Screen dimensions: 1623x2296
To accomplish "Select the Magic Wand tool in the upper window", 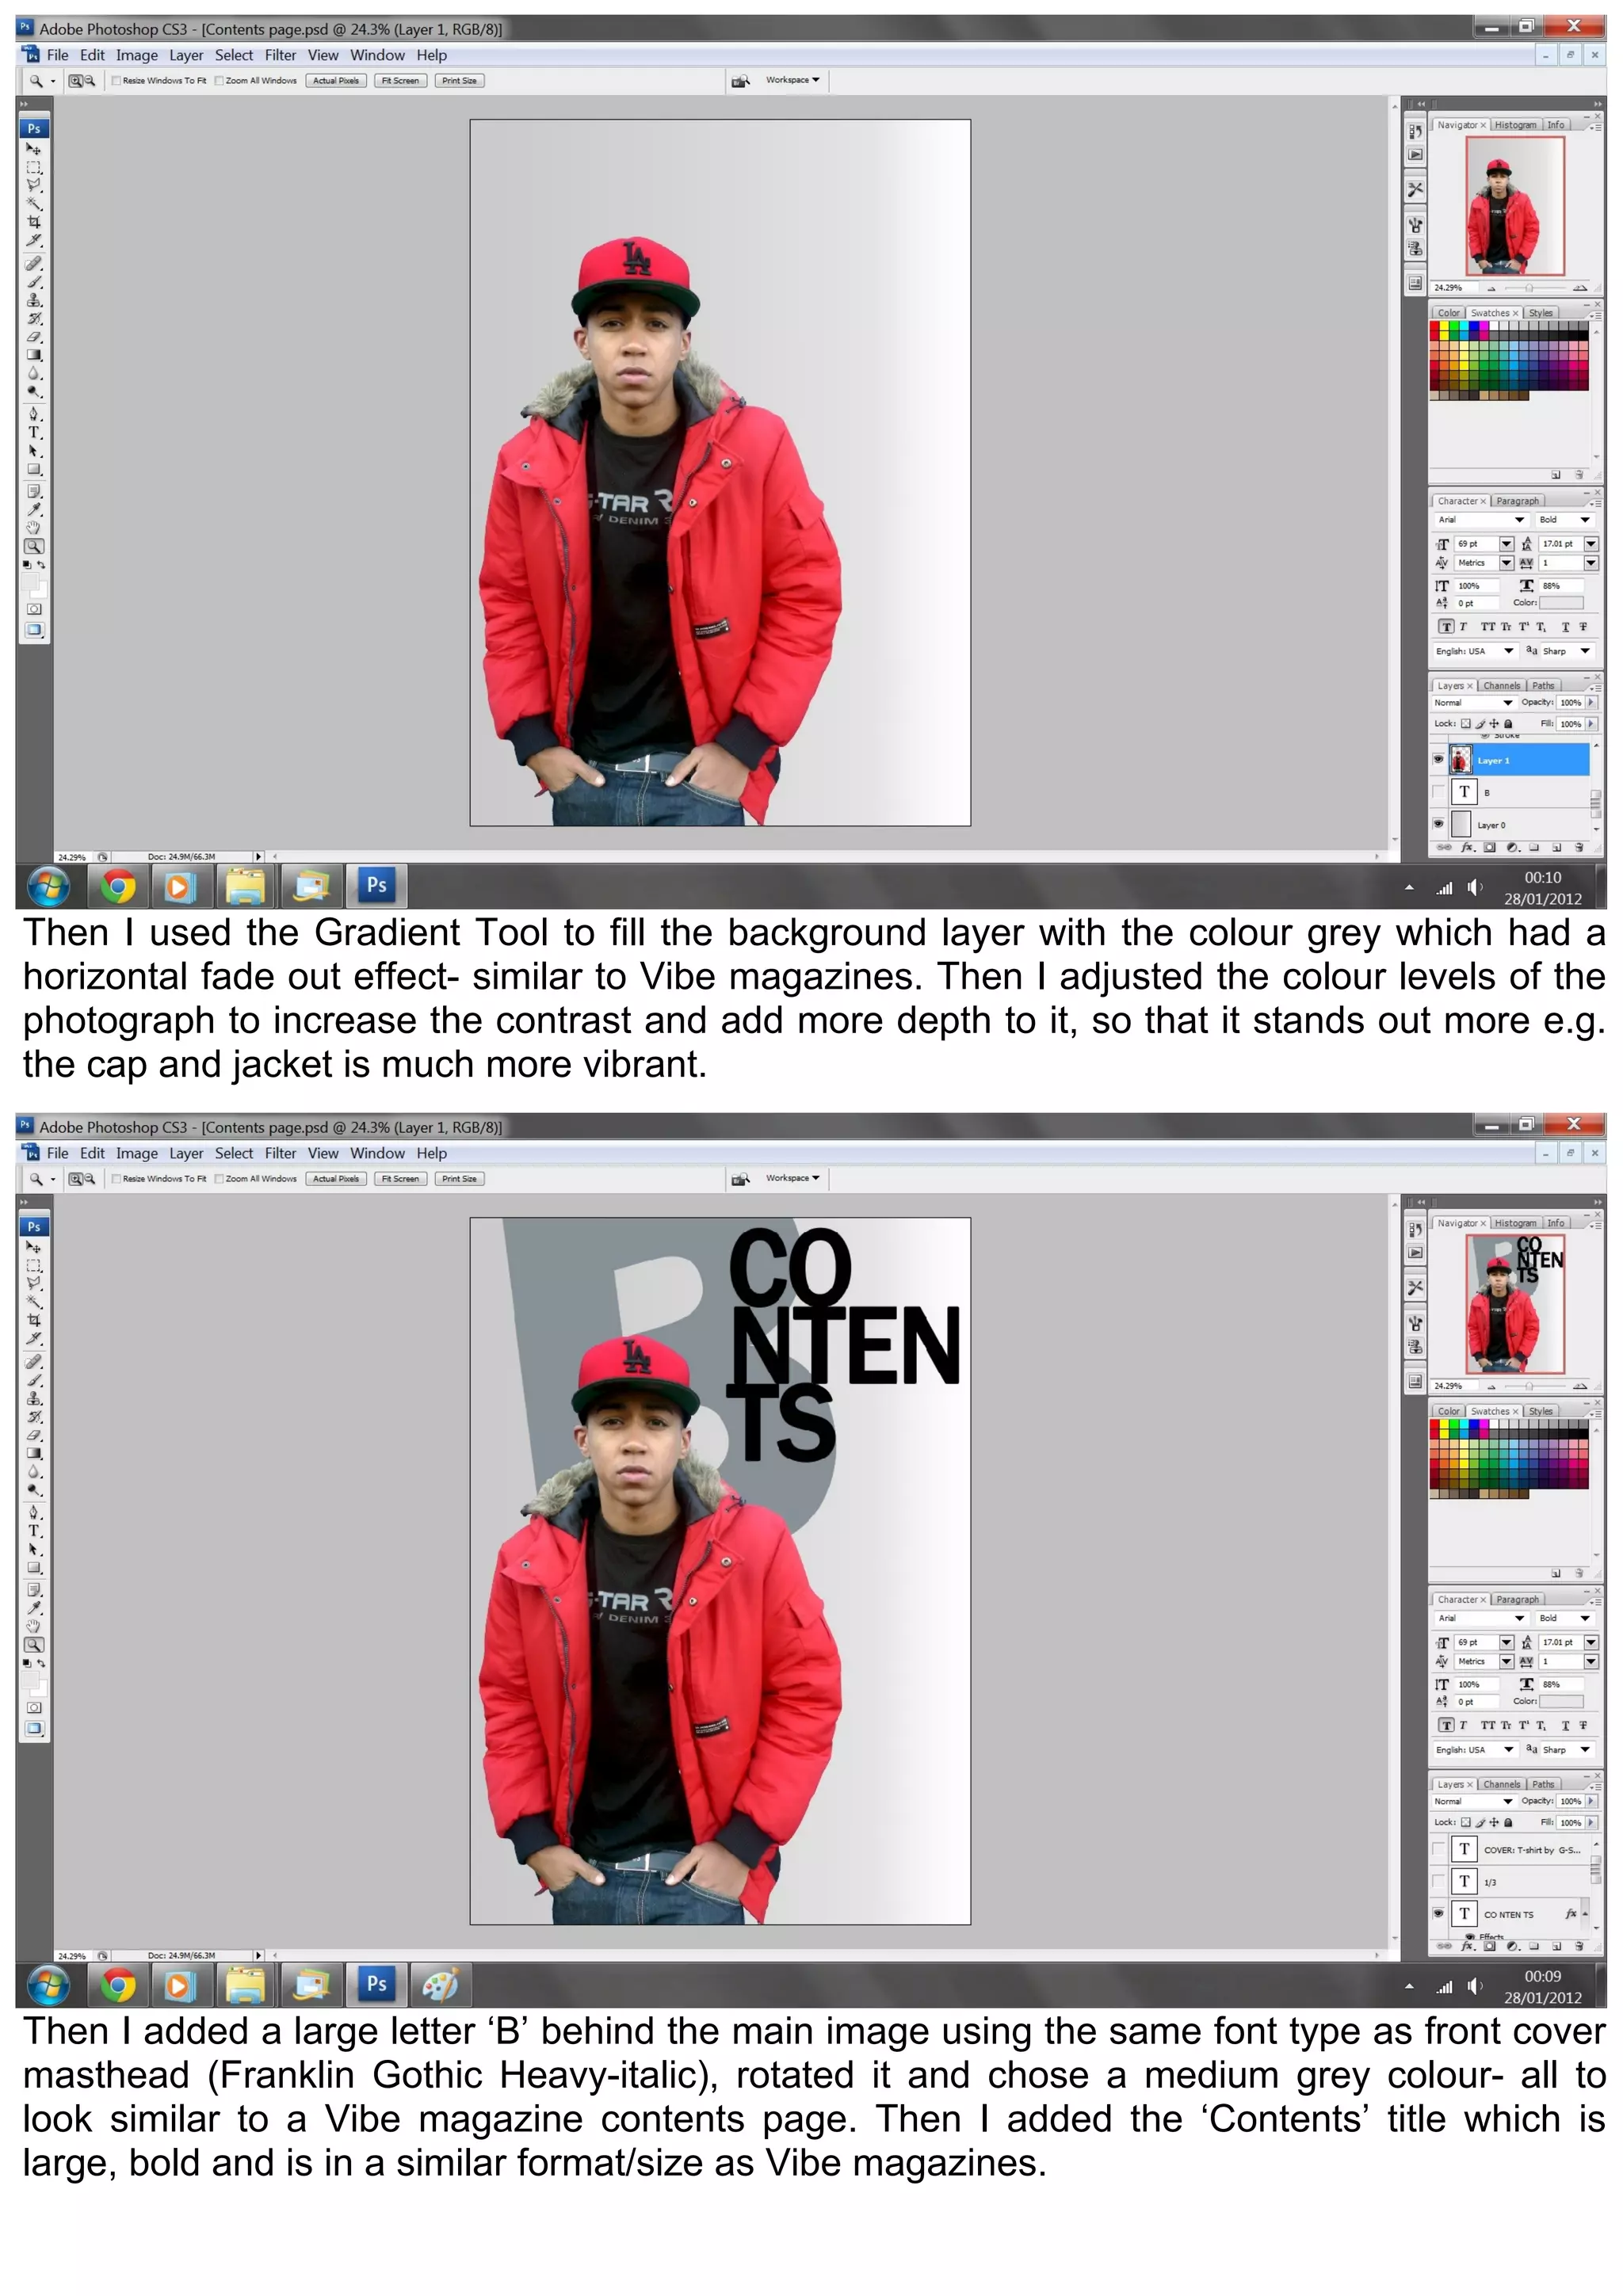I will (33, 203).
